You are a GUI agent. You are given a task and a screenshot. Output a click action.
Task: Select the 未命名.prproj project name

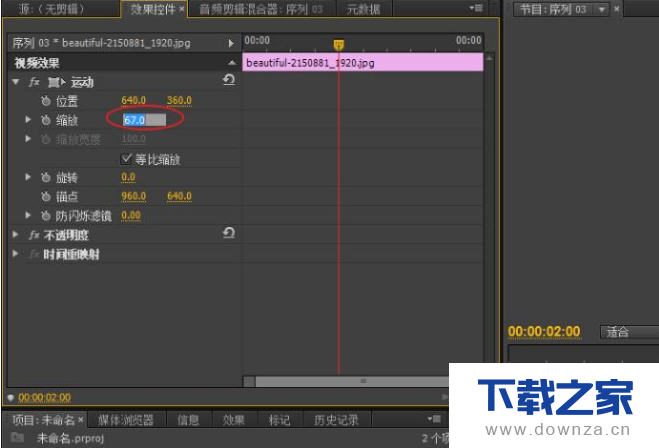[70, 438]
